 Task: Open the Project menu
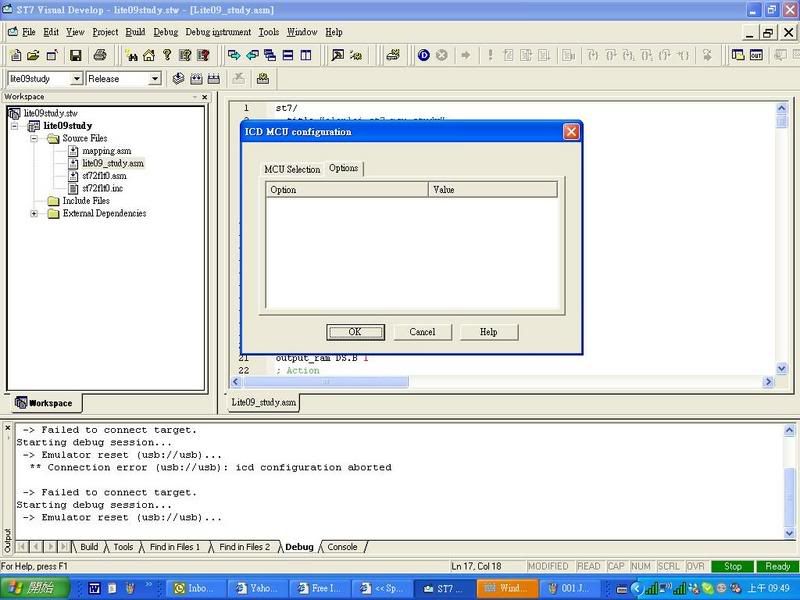[x=105, y=32]
